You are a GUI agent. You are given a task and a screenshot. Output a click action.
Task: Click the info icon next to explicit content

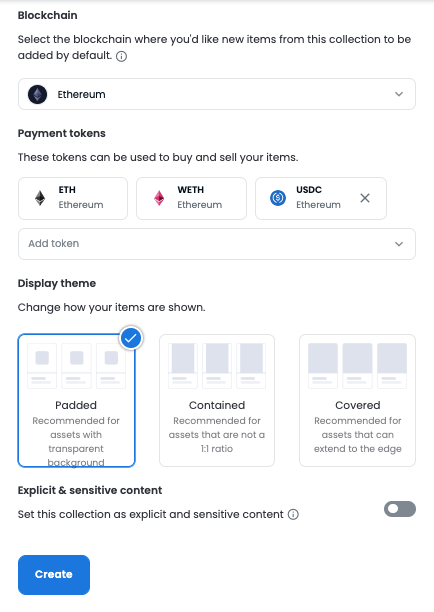tap(293, 514)
